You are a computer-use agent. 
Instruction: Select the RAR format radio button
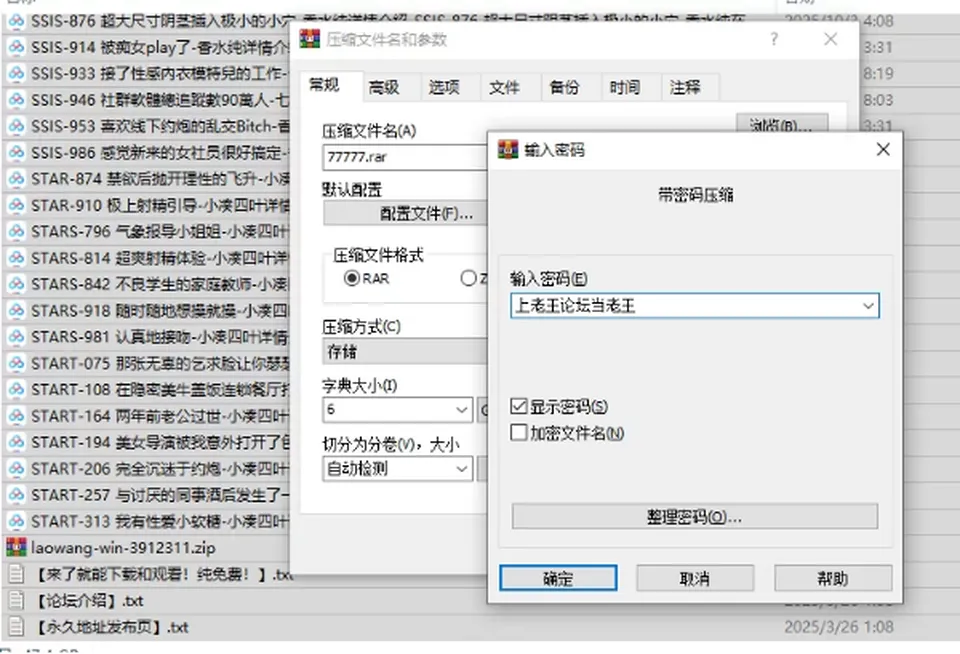tap(351, 279)
